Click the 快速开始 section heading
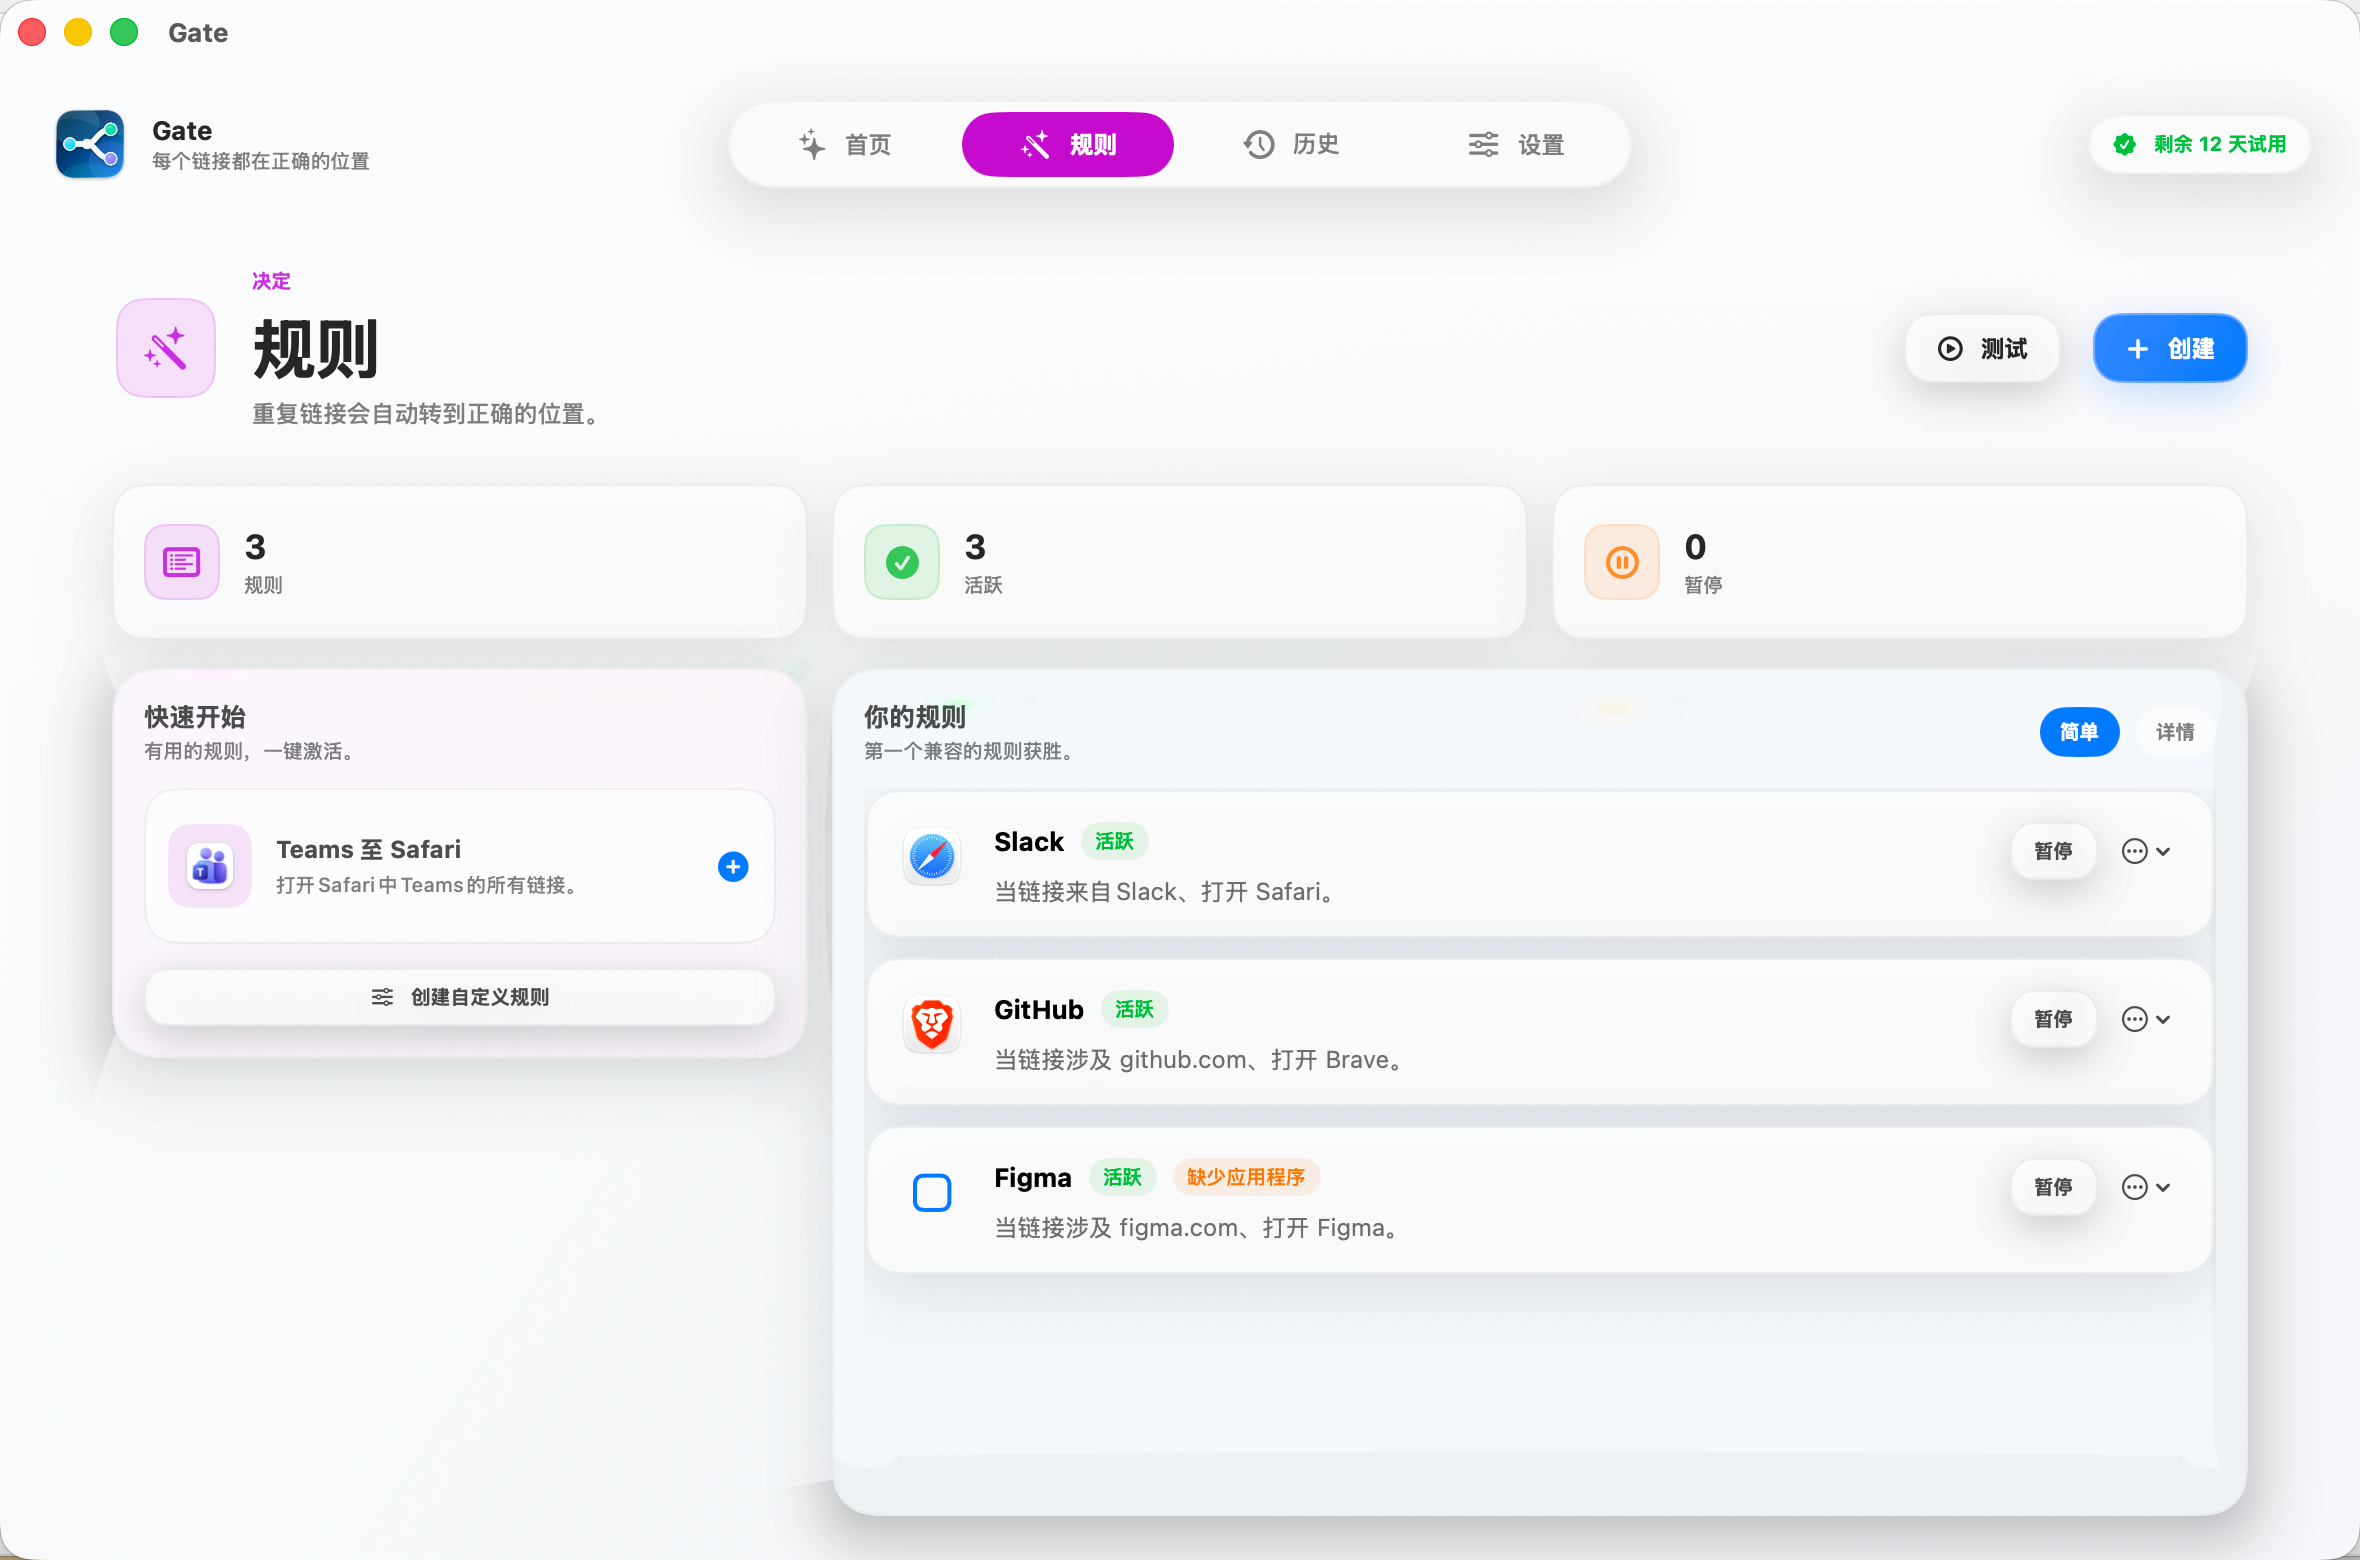Viewport: 2360px width, 1560px height. pos(195,717)
